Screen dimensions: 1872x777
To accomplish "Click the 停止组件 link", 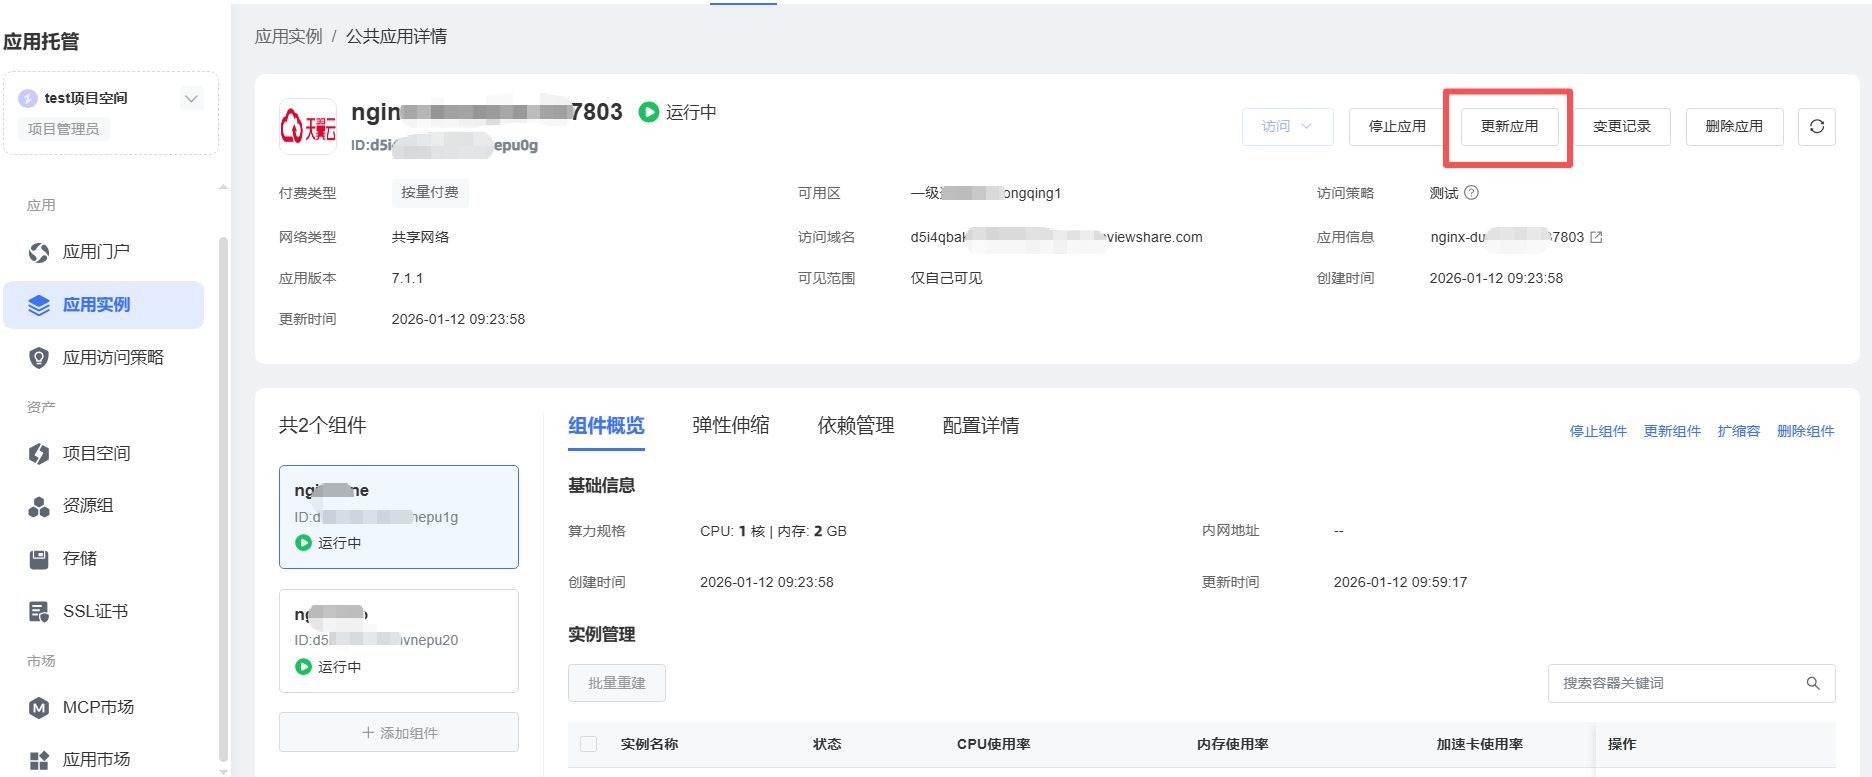I will point(1597,431).
